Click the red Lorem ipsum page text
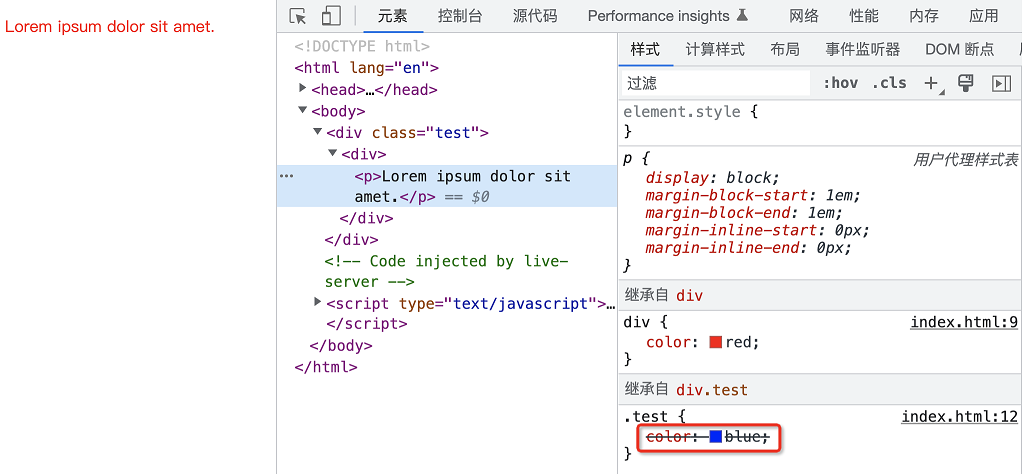This screenshot has width=1022, height=474. click(x=110, y=27)
